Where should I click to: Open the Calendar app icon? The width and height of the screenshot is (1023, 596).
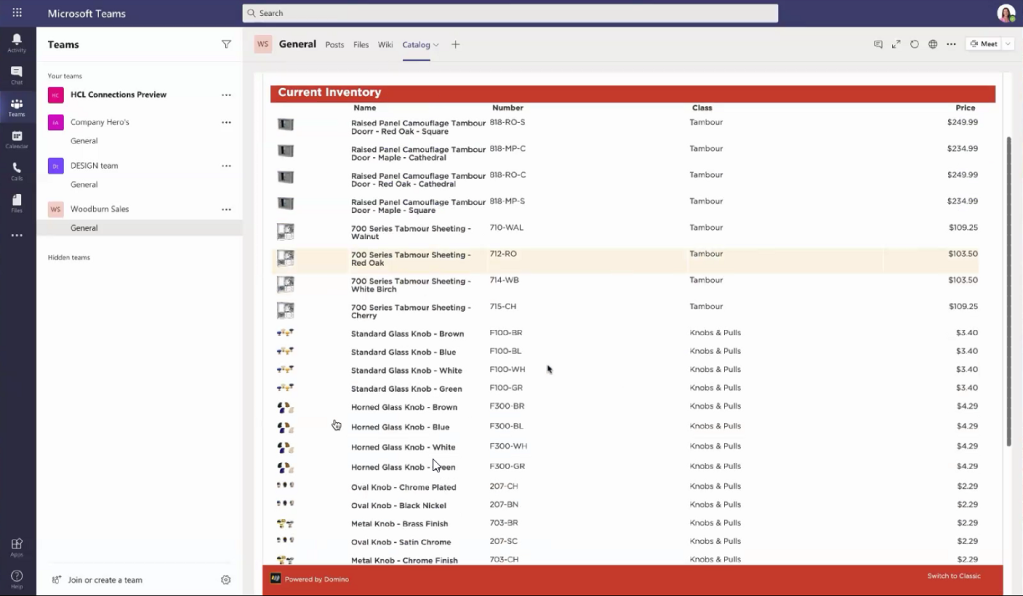point(17,138)
